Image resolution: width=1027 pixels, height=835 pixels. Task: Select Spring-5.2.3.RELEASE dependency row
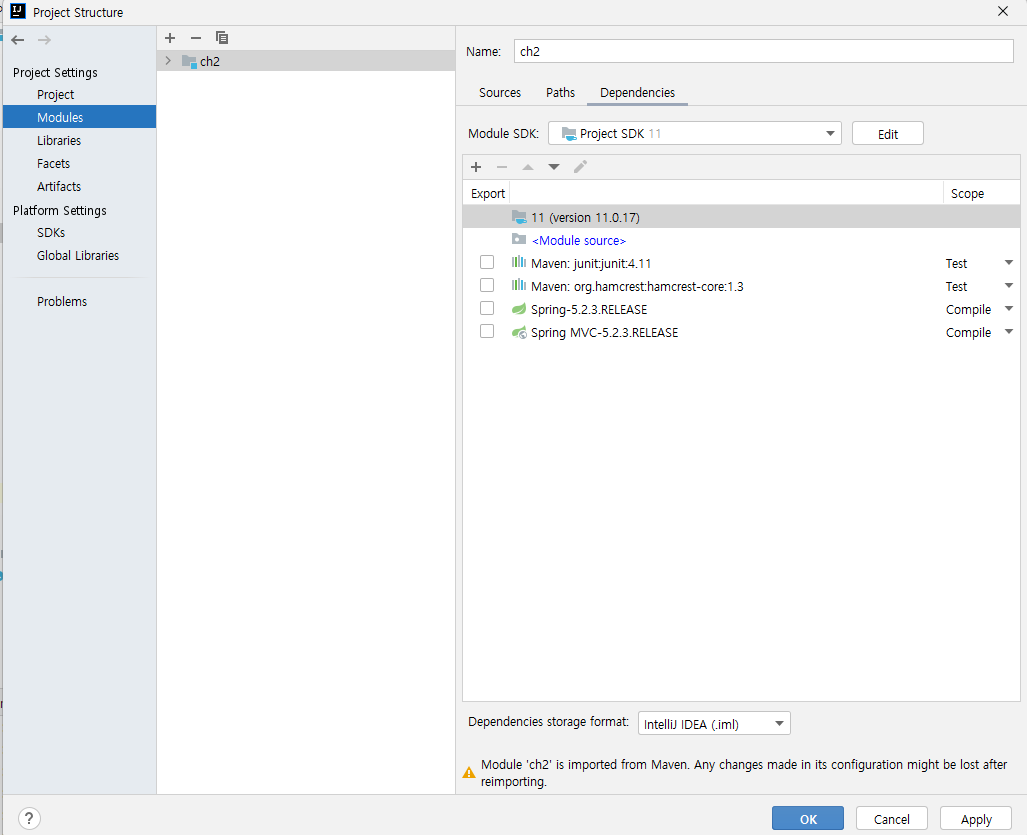[x=741, y=309]
